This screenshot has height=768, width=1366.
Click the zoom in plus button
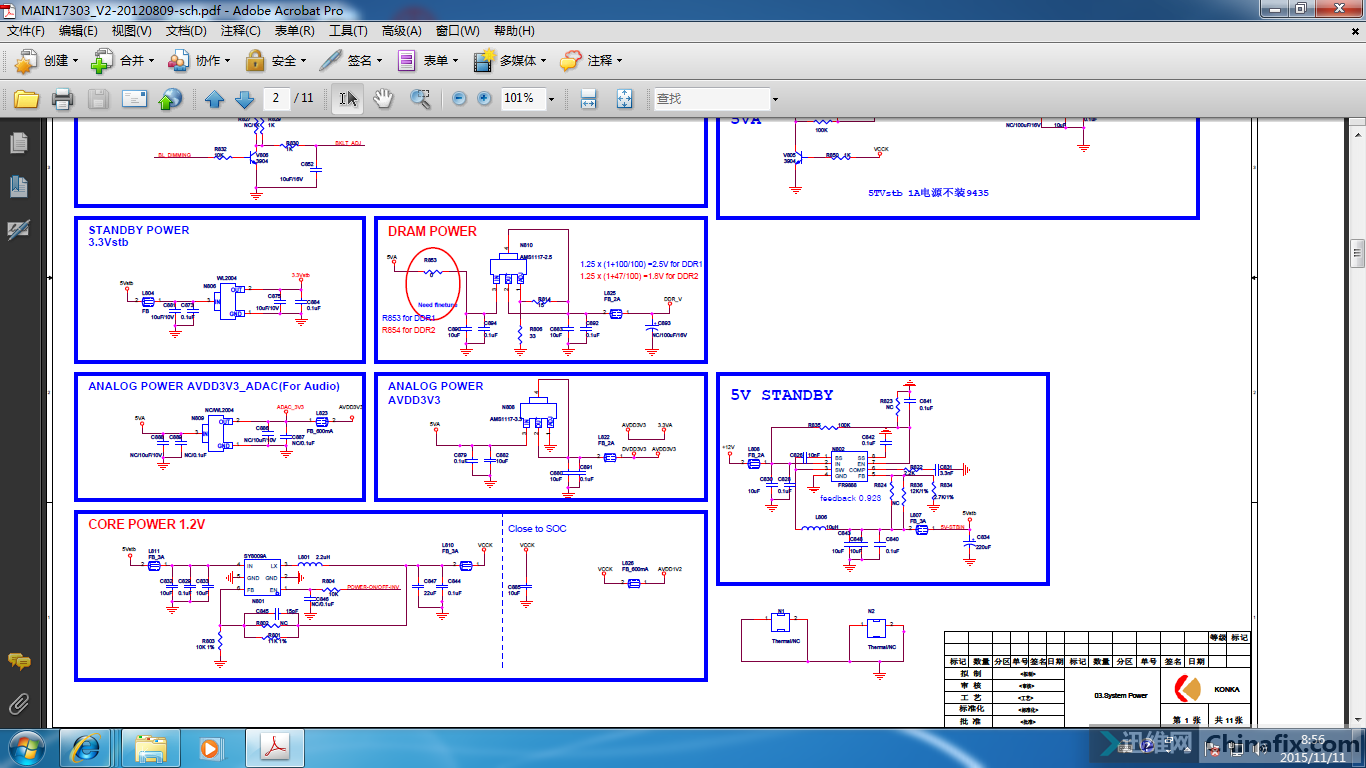click(485, 99)
